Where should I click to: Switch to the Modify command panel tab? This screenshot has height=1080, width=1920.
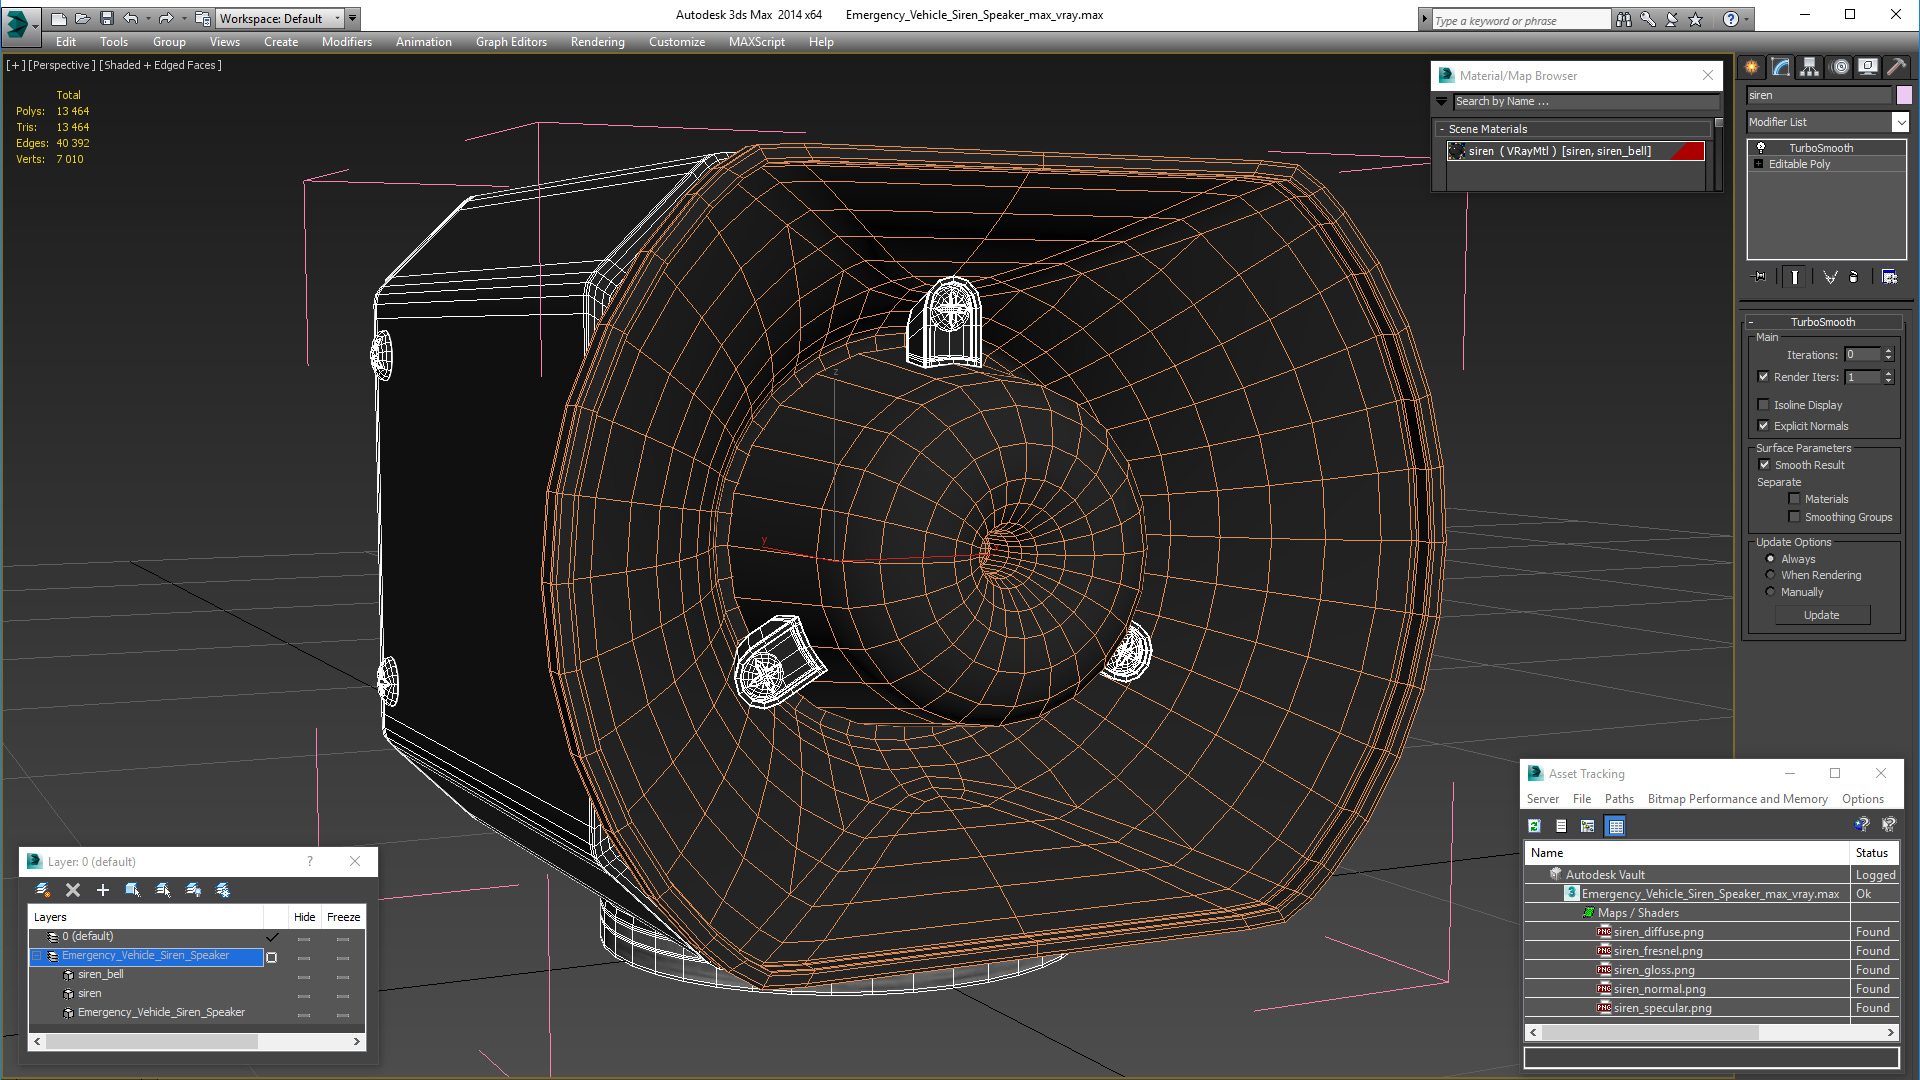coord(1781,67)
